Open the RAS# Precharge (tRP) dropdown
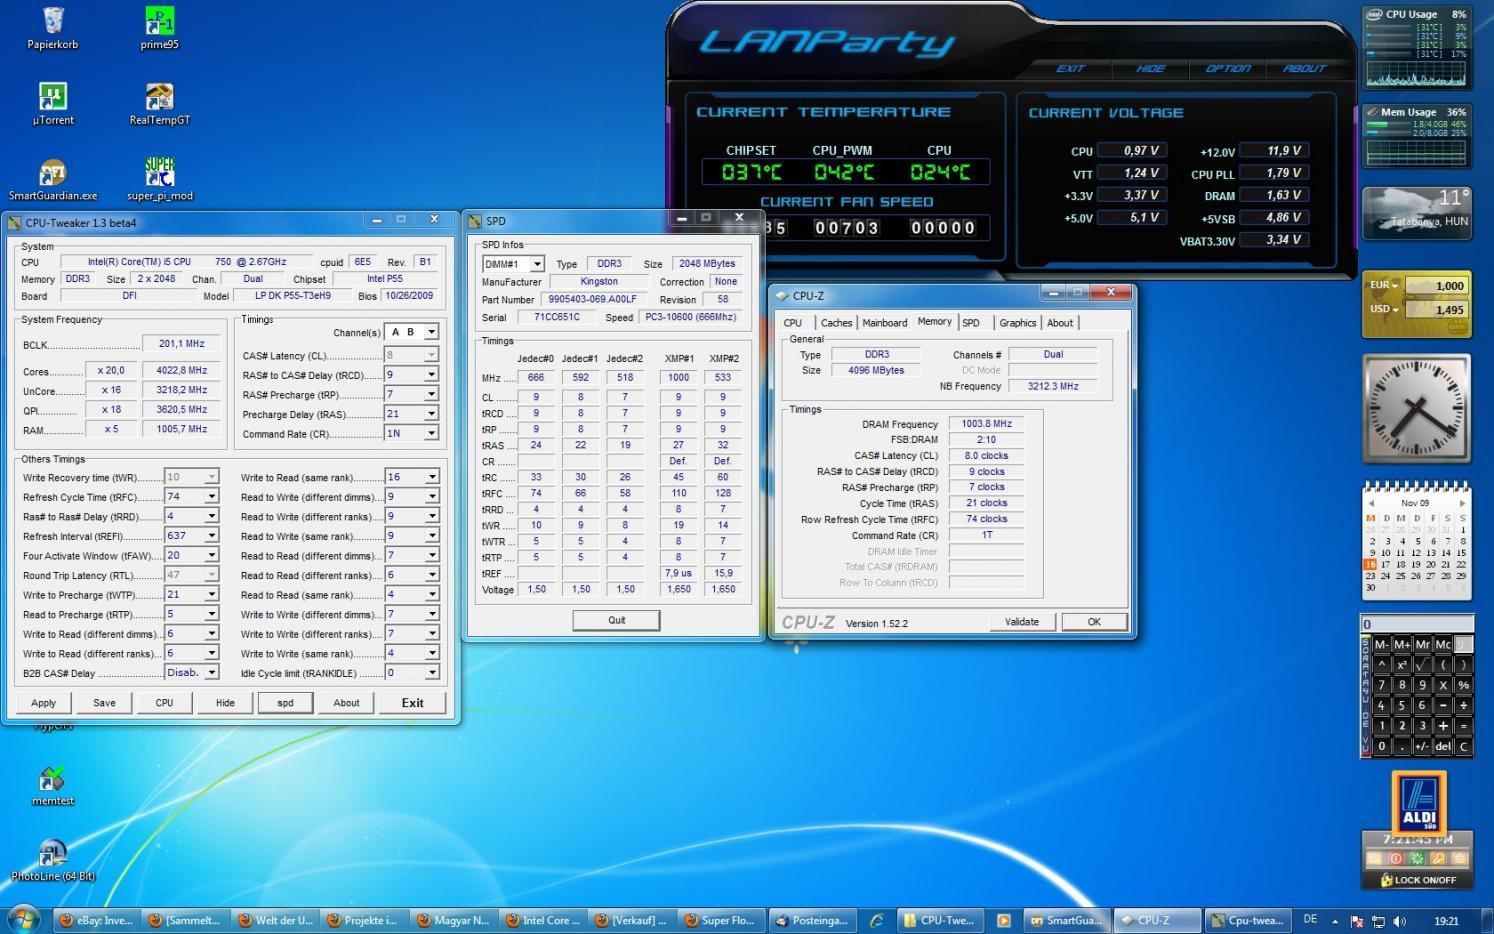The width and height of the screenshot is (1494, 934). click(x=432, y=394)
